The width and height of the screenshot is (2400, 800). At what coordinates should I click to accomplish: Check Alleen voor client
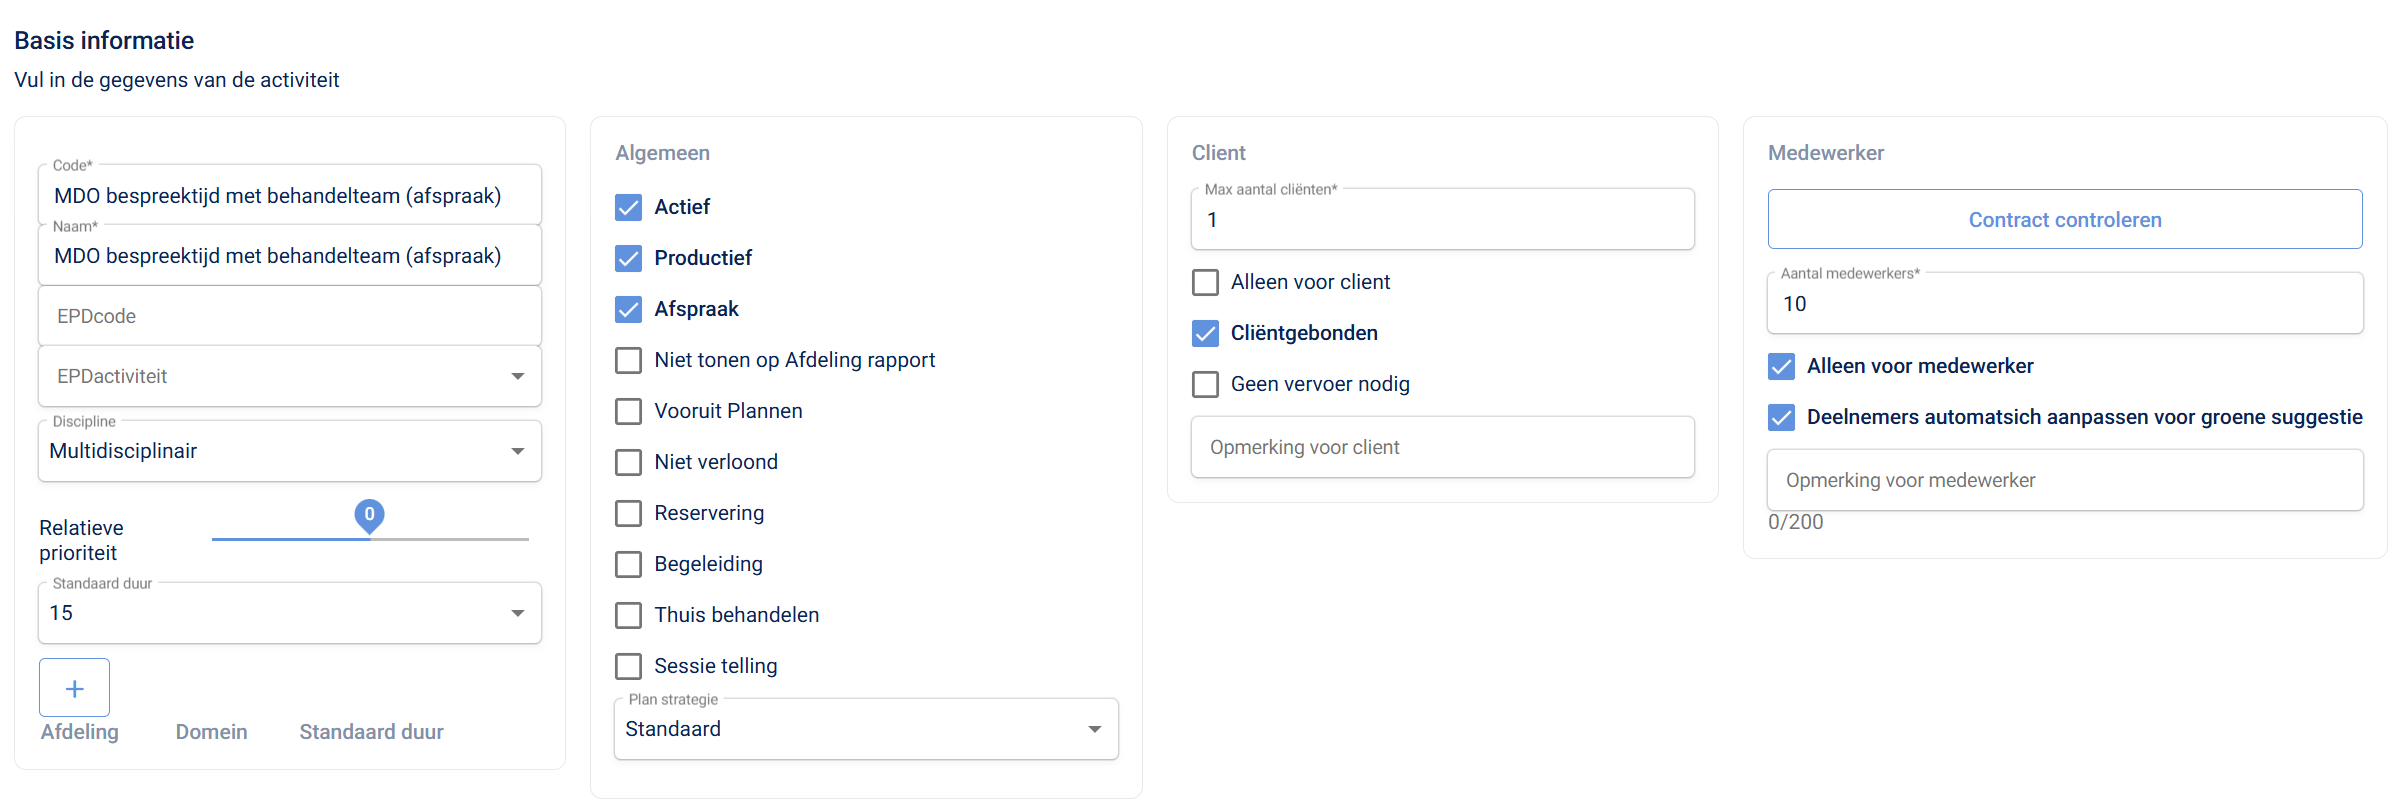point(1205,282)
